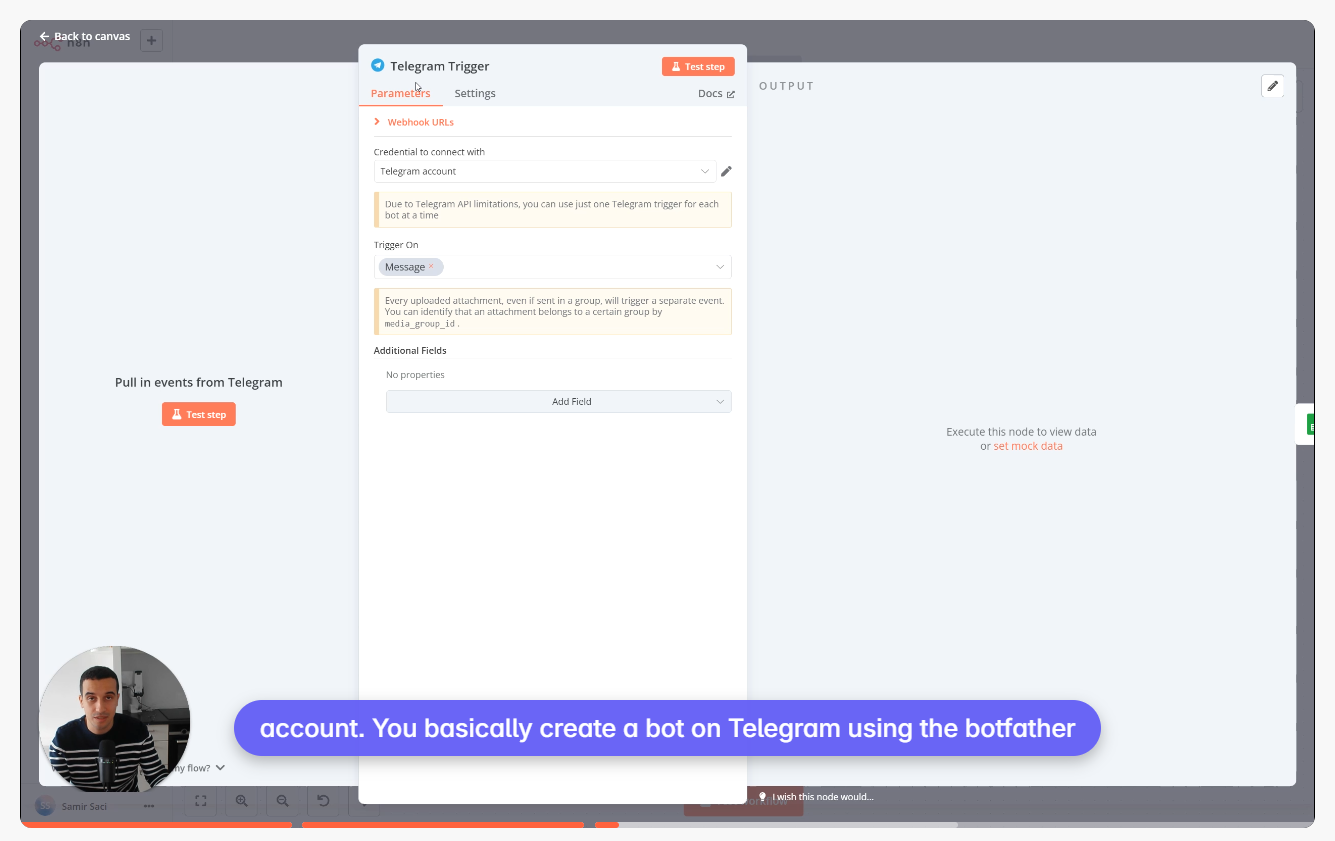Click the Trigger On label
1335x841 pixels.
[x=396, y=245]
